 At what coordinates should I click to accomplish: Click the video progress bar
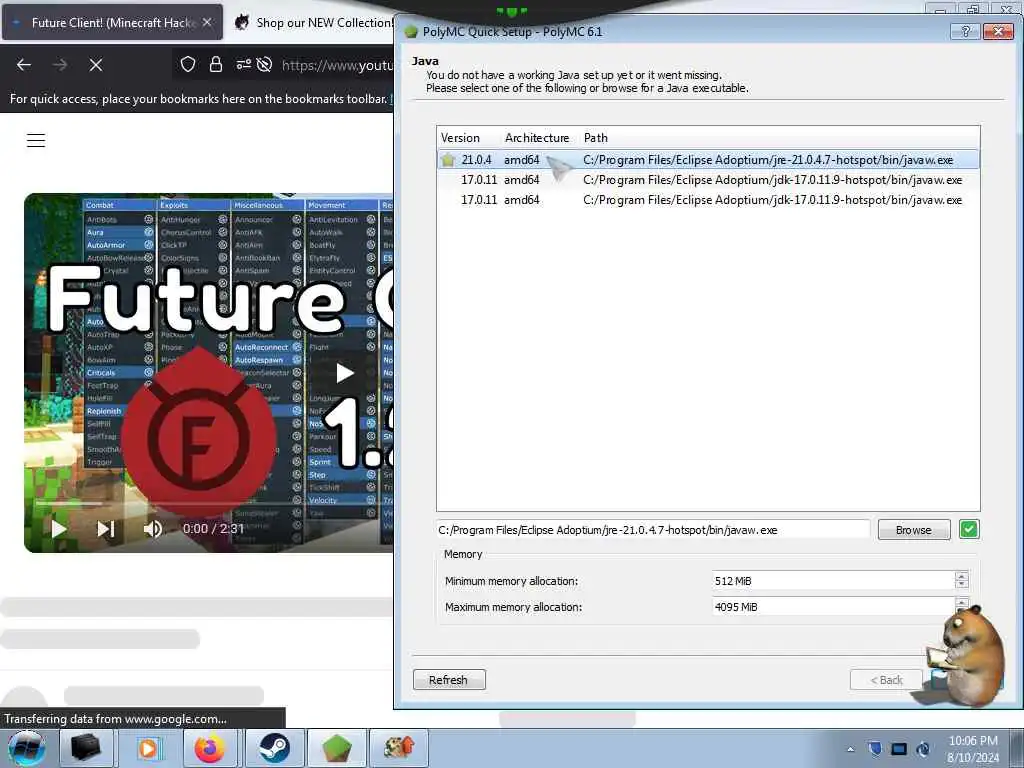coord(214,504)
